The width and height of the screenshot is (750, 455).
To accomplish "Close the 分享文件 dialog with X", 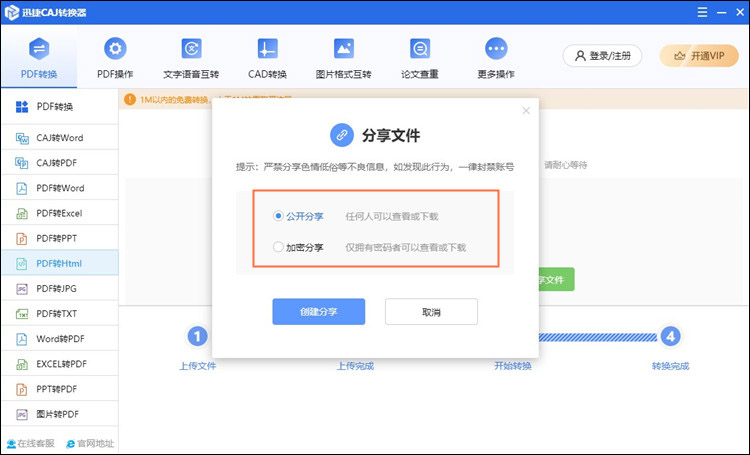I will coord(526,111).
